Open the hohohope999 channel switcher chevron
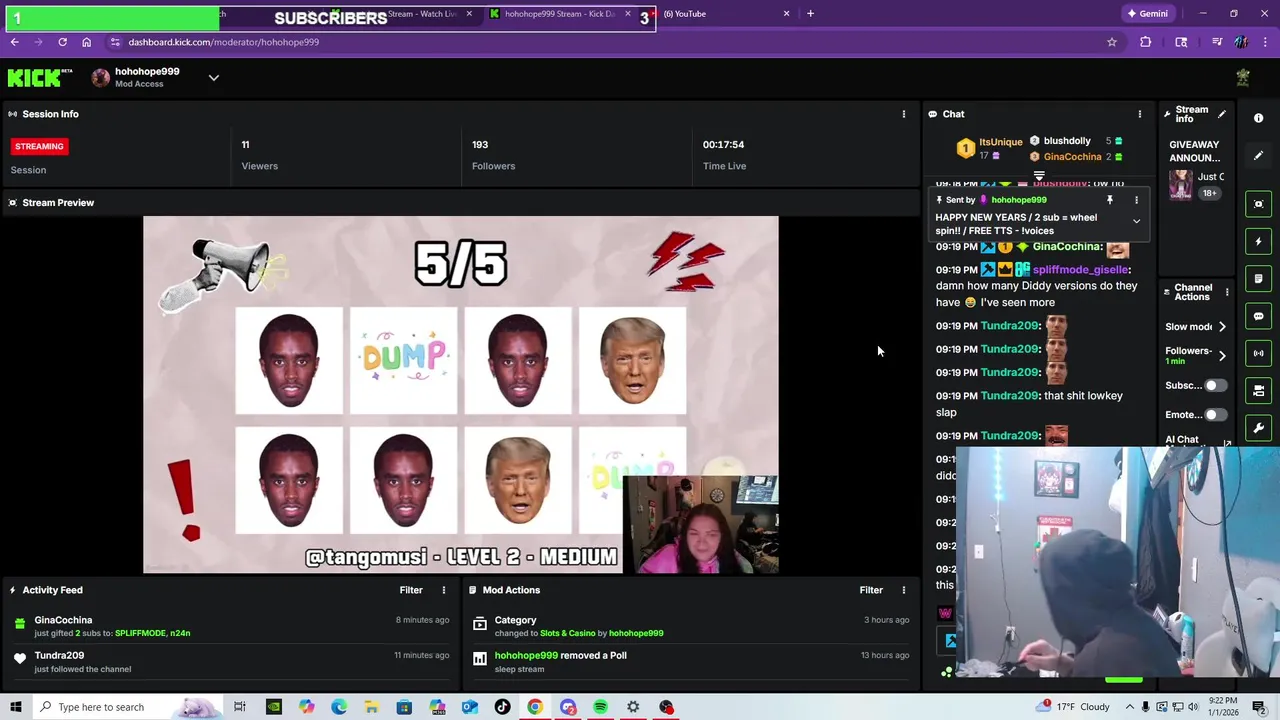This screenshot has width=1280, height=720. click(x=213, y=78)
